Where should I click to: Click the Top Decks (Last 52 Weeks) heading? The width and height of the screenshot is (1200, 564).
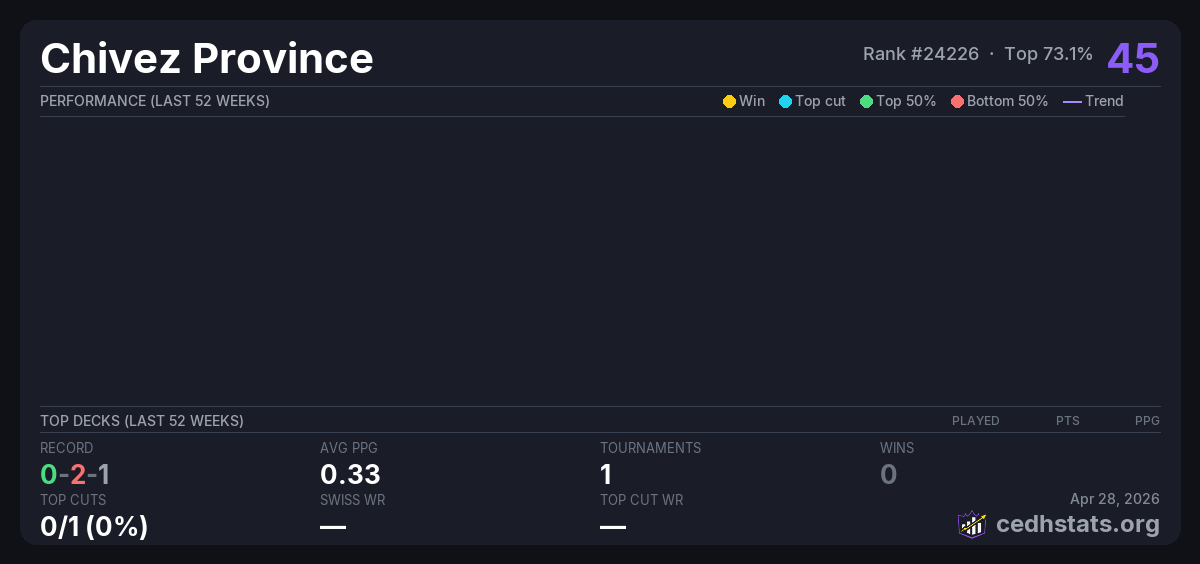[x=142, y=421]
